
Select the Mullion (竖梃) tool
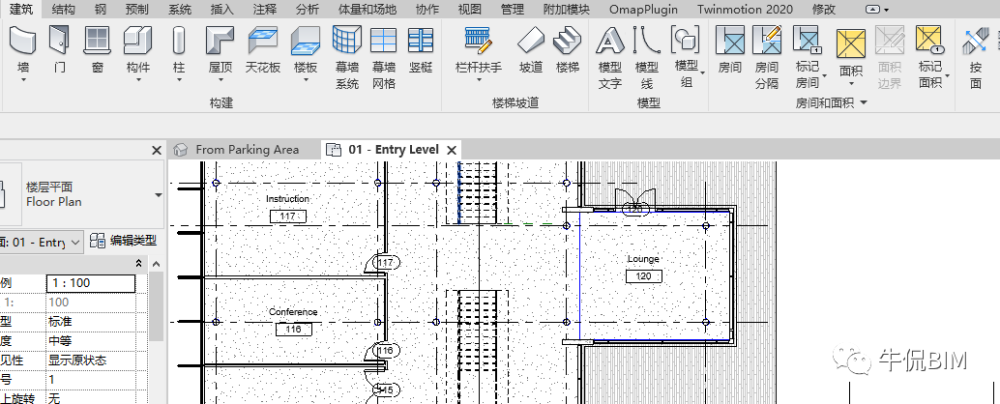[x=420, y=50]
